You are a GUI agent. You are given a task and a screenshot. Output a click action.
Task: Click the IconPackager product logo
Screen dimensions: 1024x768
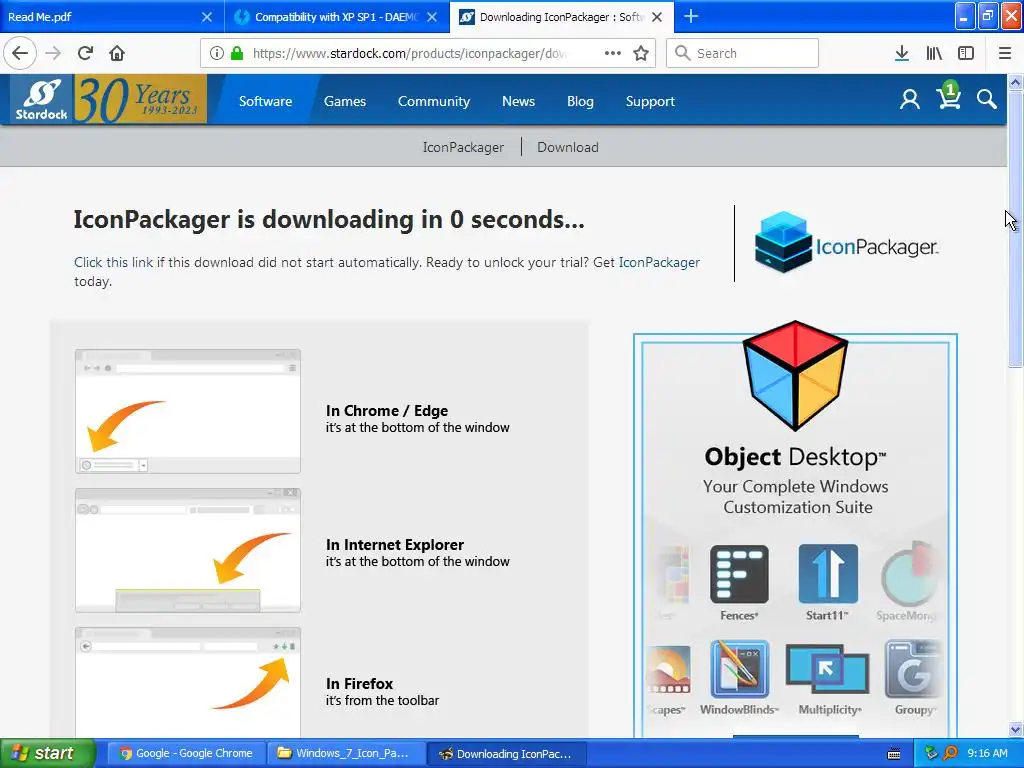[x=846, y=242]
